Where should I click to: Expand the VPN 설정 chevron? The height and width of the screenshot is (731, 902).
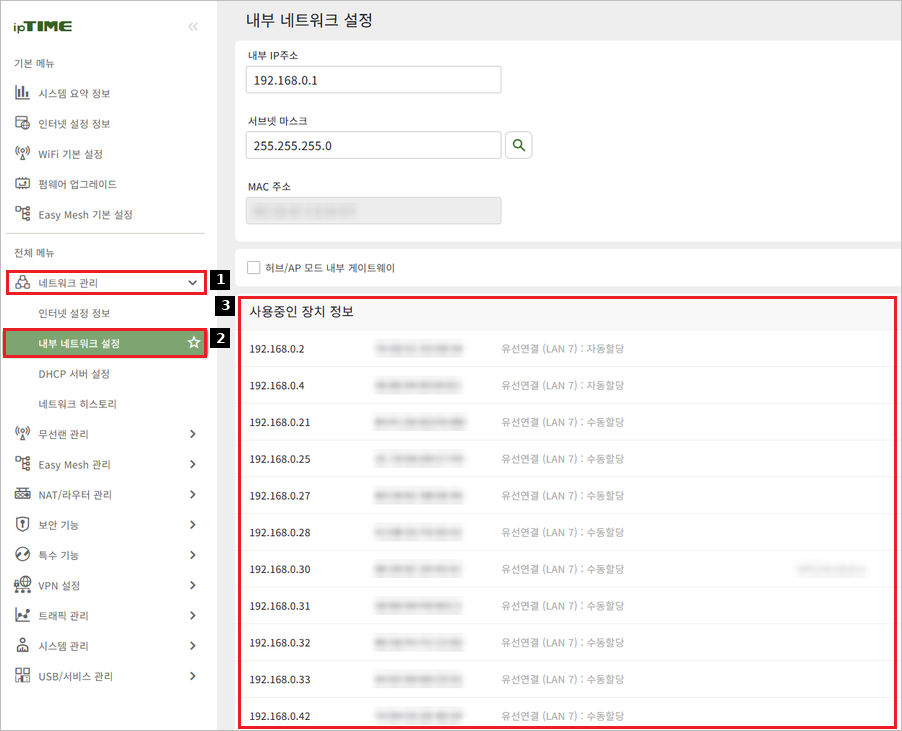click(x=193, y=585)
